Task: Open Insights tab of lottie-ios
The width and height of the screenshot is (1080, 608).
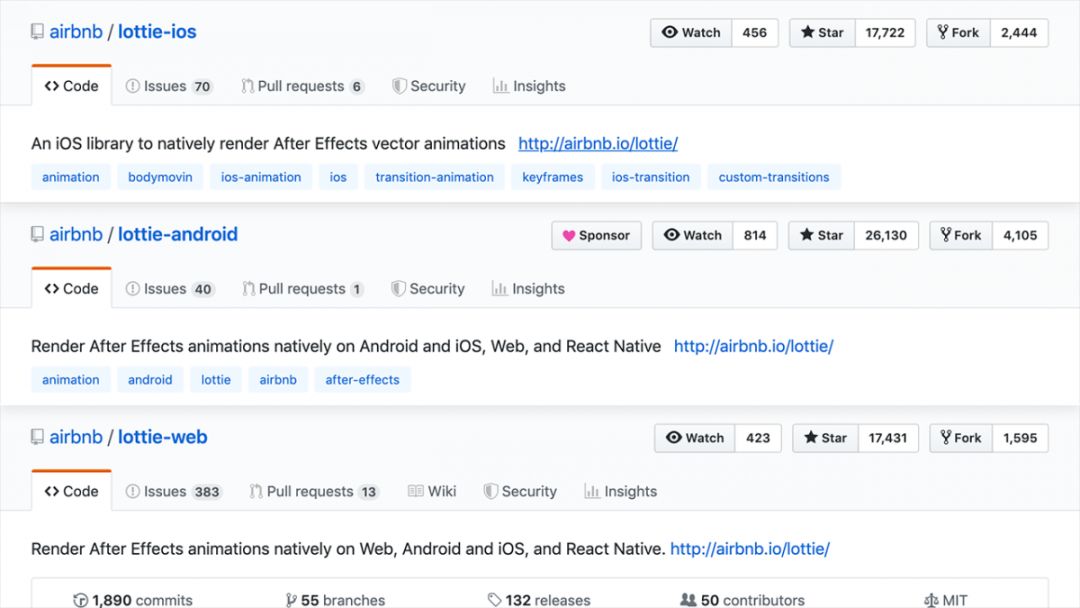Action: pyautogui.click(x=529, y=86)
